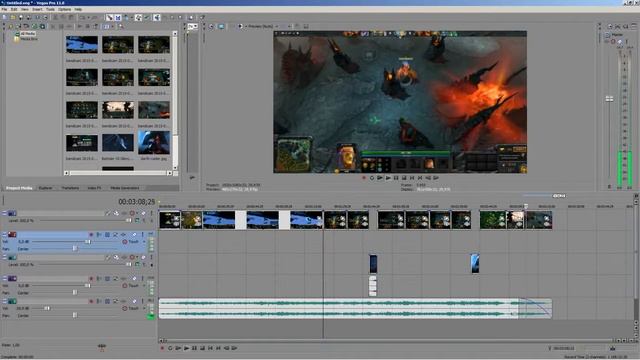Select Media Bins folder in tree

29,39
